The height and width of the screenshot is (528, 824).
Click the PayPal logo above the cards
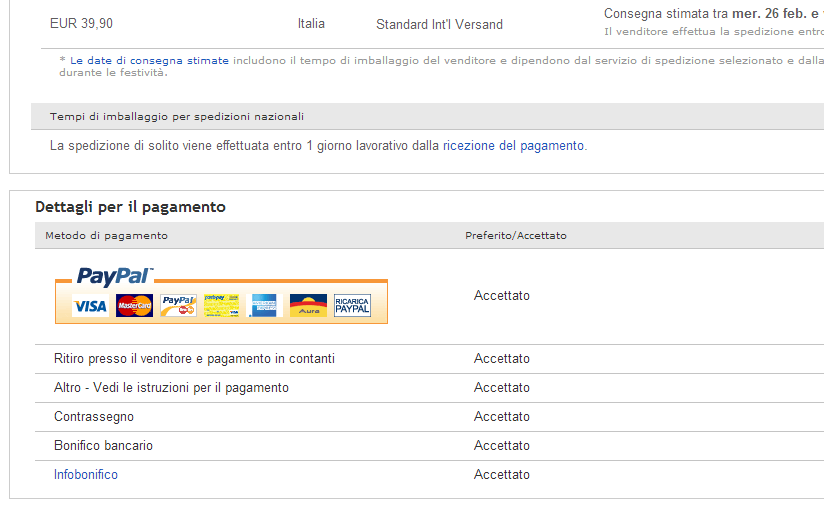(115, 276)
